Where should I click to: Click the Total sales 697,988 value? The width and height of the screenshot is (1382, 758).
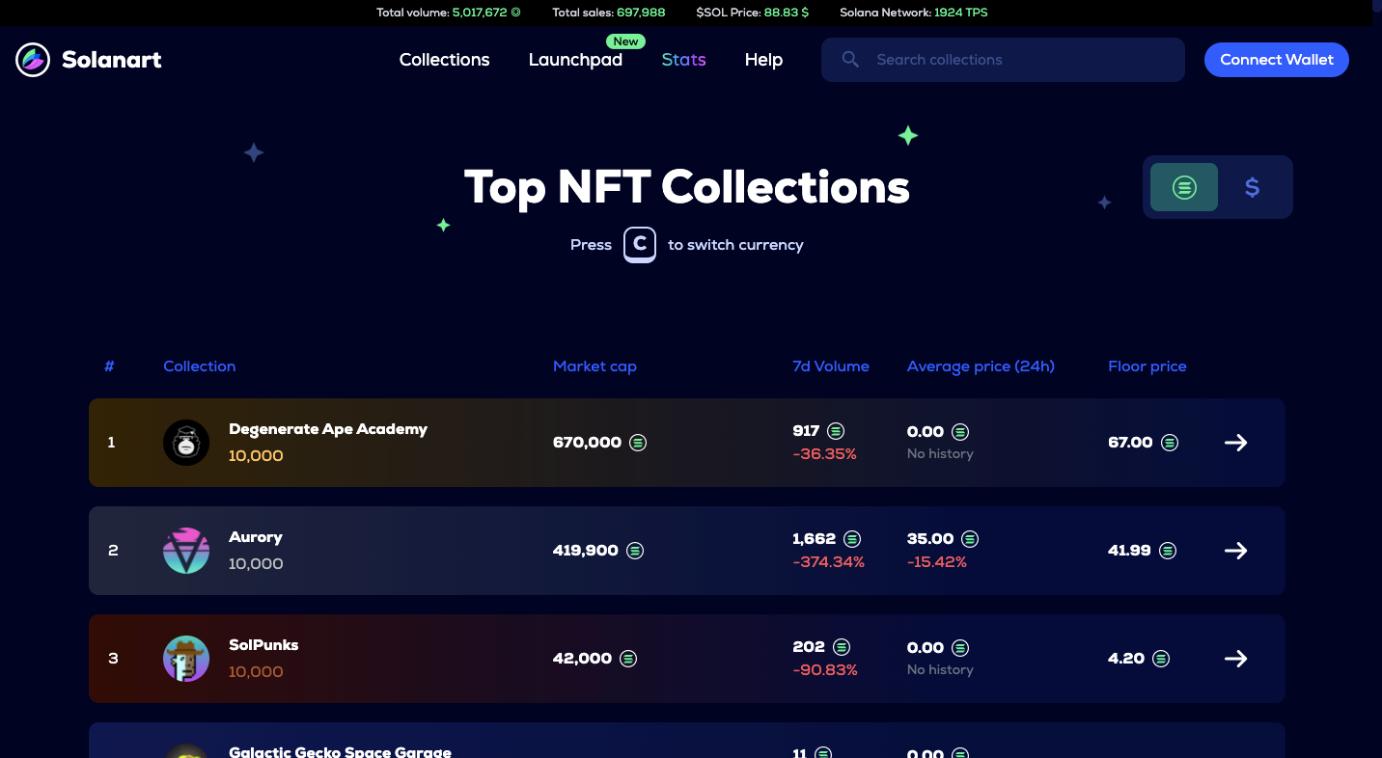click(x=641, y=12)
